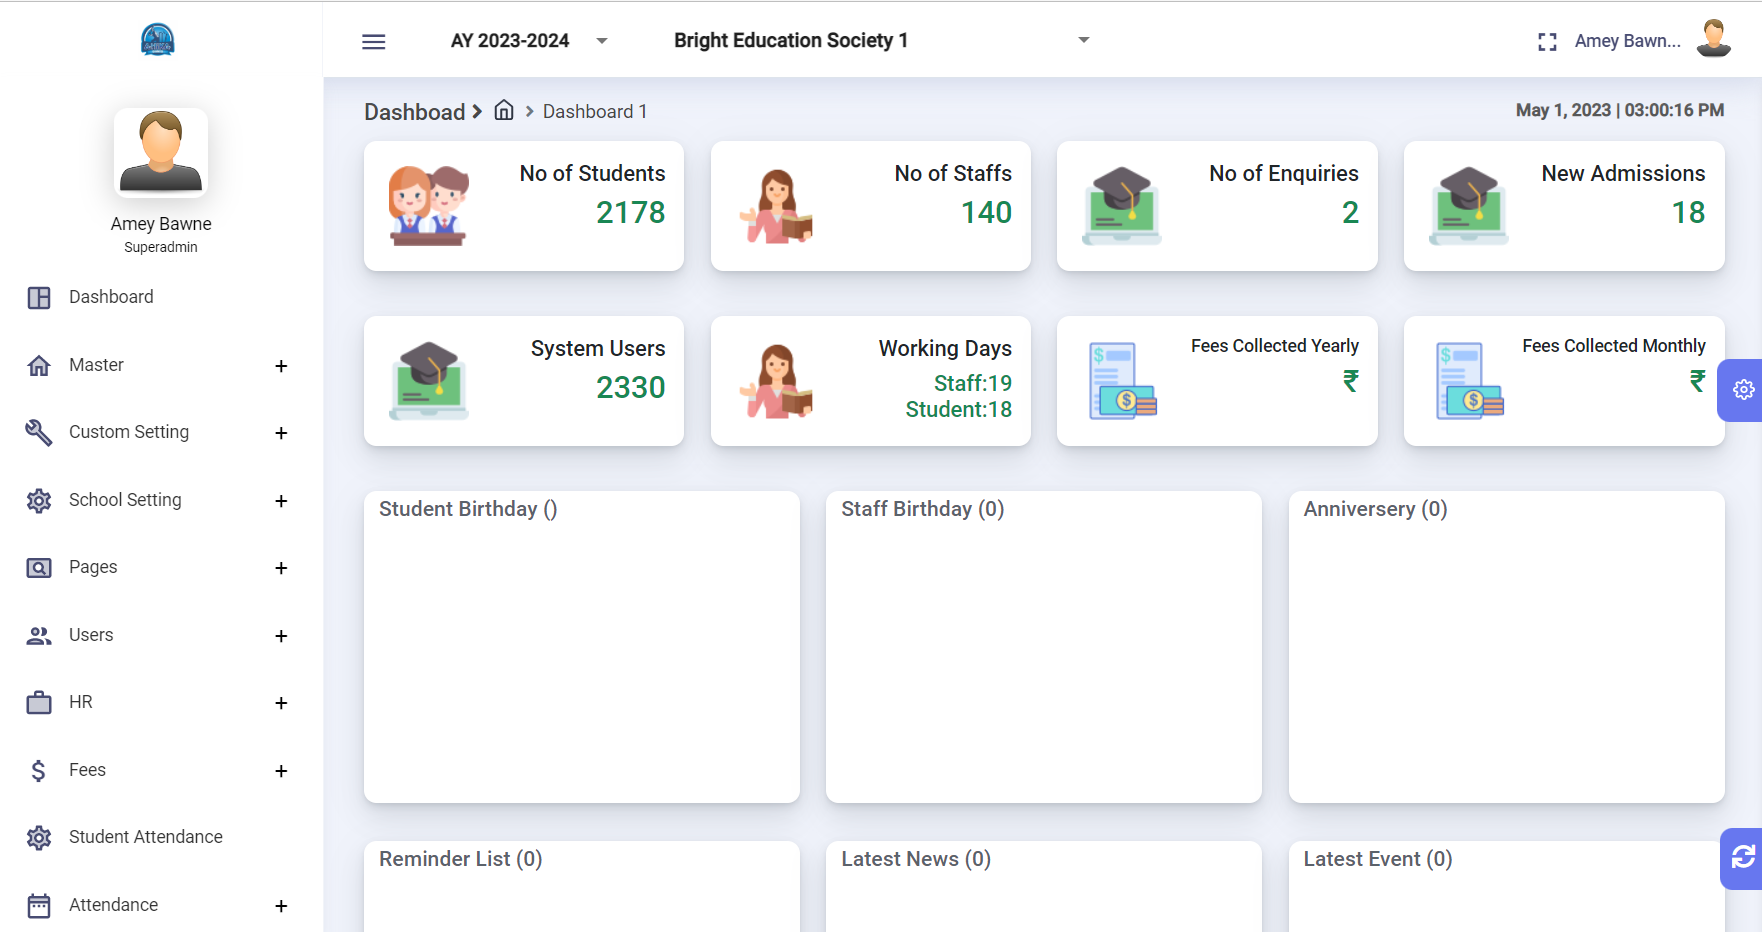Select HR in the sidebar menu
Viewport: 1762px width, 932px height.
81,702
